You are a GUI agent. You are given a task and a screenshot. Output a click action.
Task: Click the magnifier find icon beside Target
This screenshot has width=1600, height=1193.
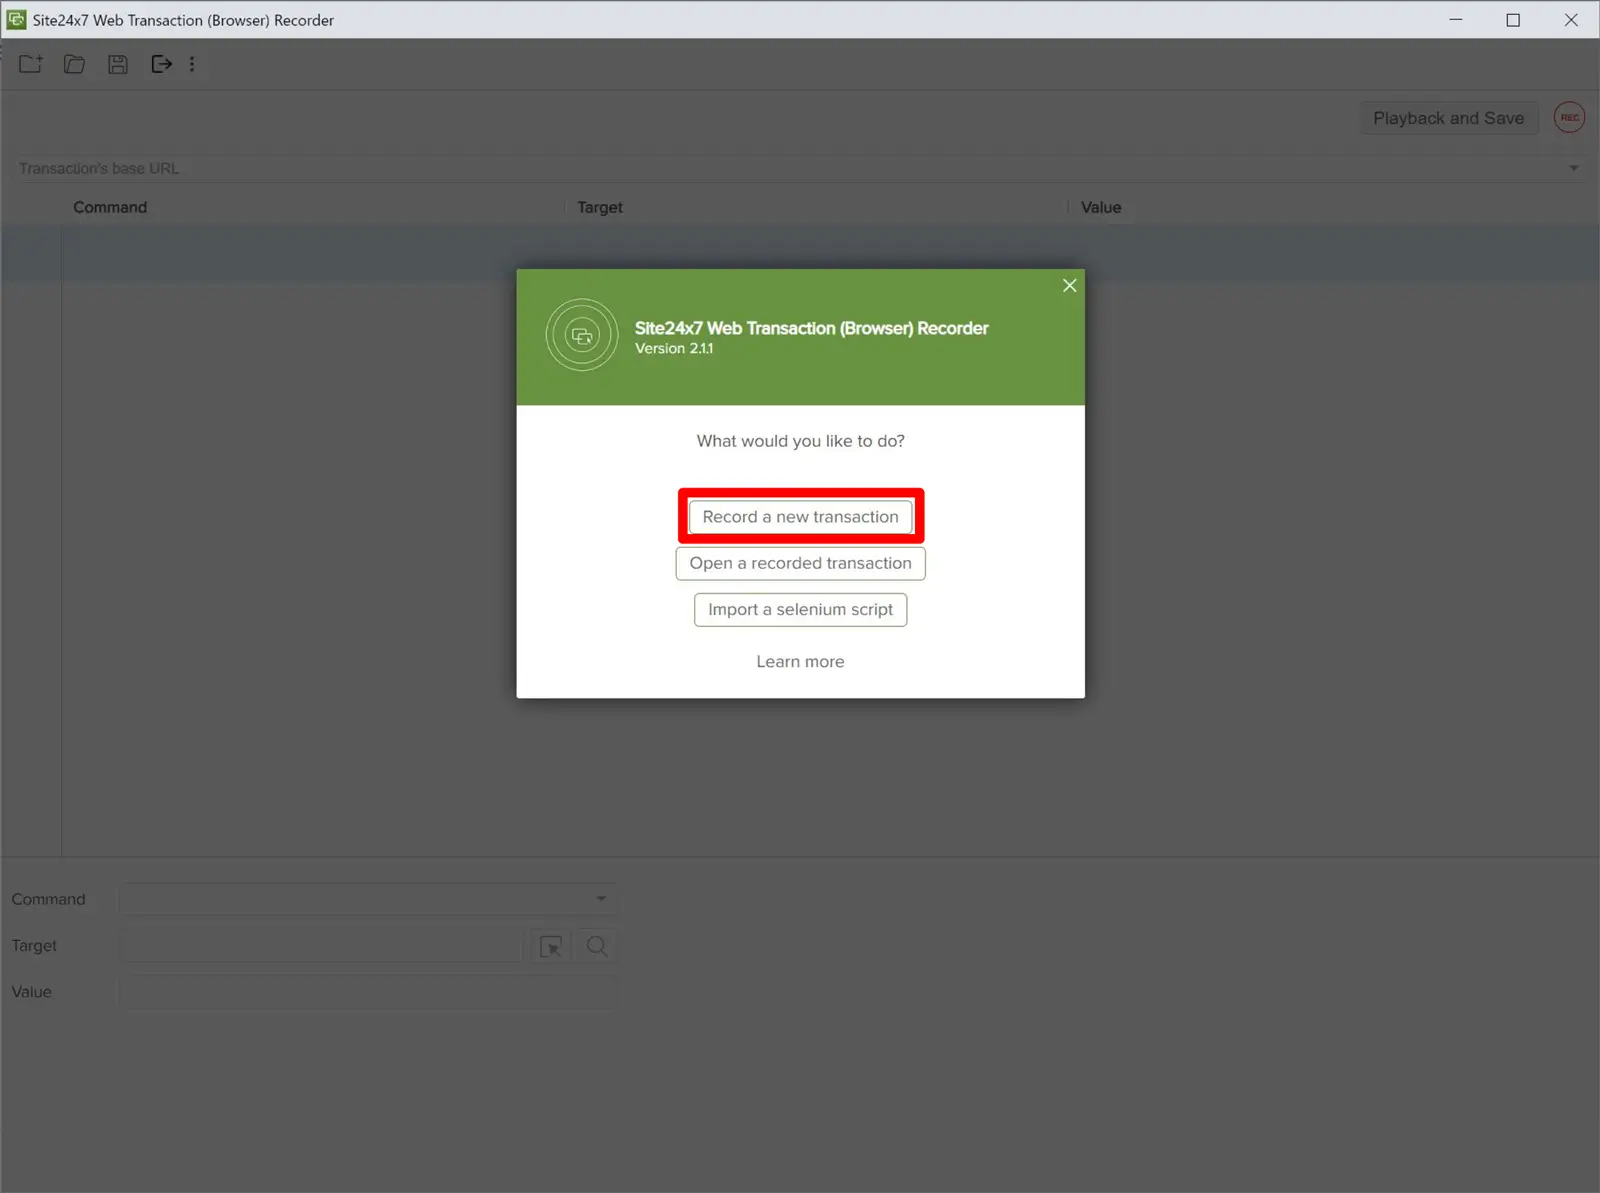597,946
